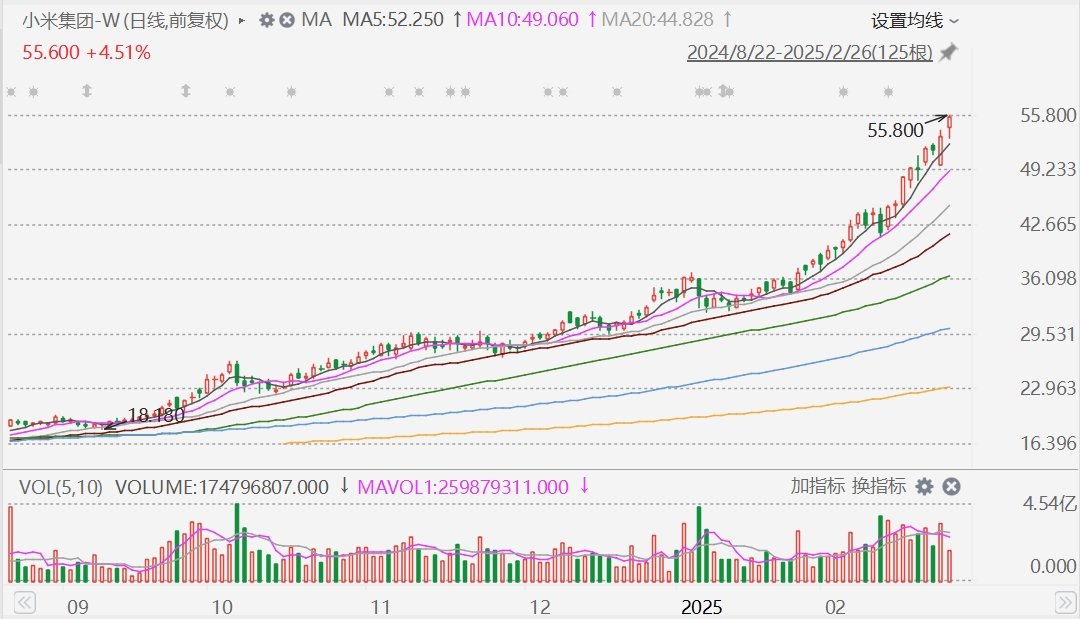The width and height of the screenshot is (1080, 619).
Task: Click the pin icon beside the date range
Action: coord(948,52)
